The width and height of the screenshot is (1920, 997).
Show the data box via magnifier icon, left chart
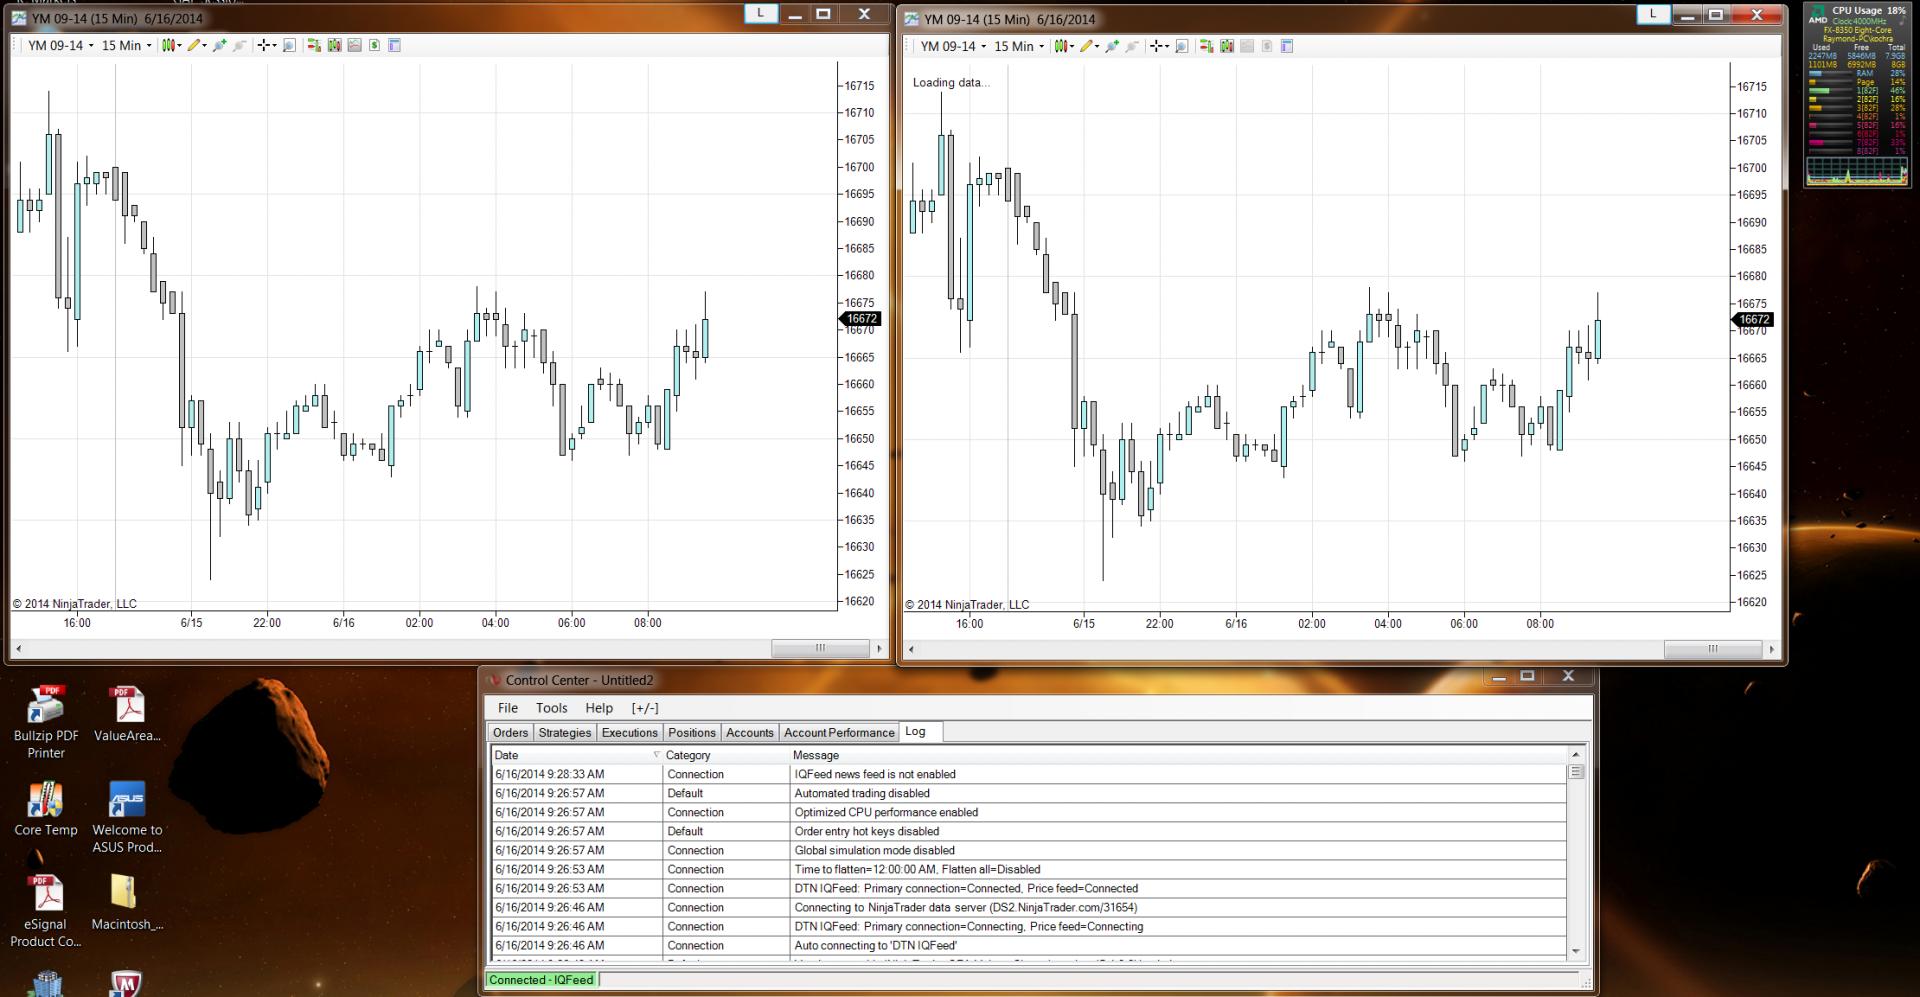click(x=289, y=45)
